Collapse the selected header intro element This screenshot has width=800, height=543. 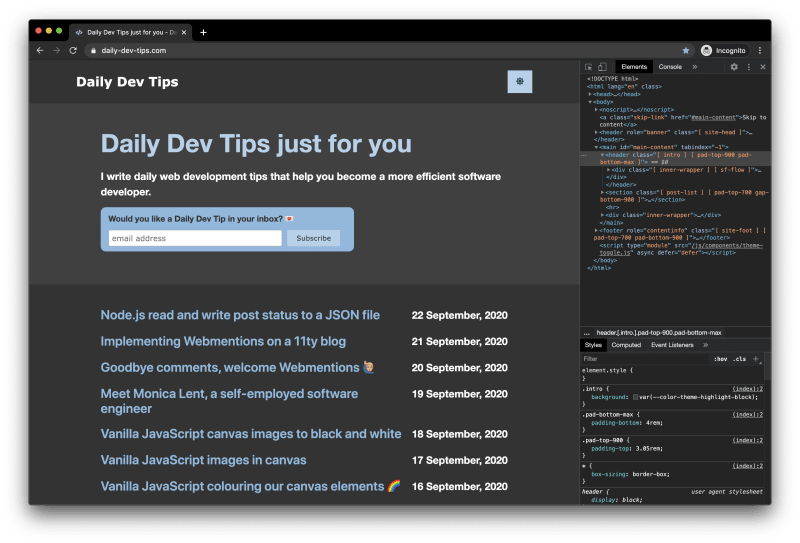(602, 155)
